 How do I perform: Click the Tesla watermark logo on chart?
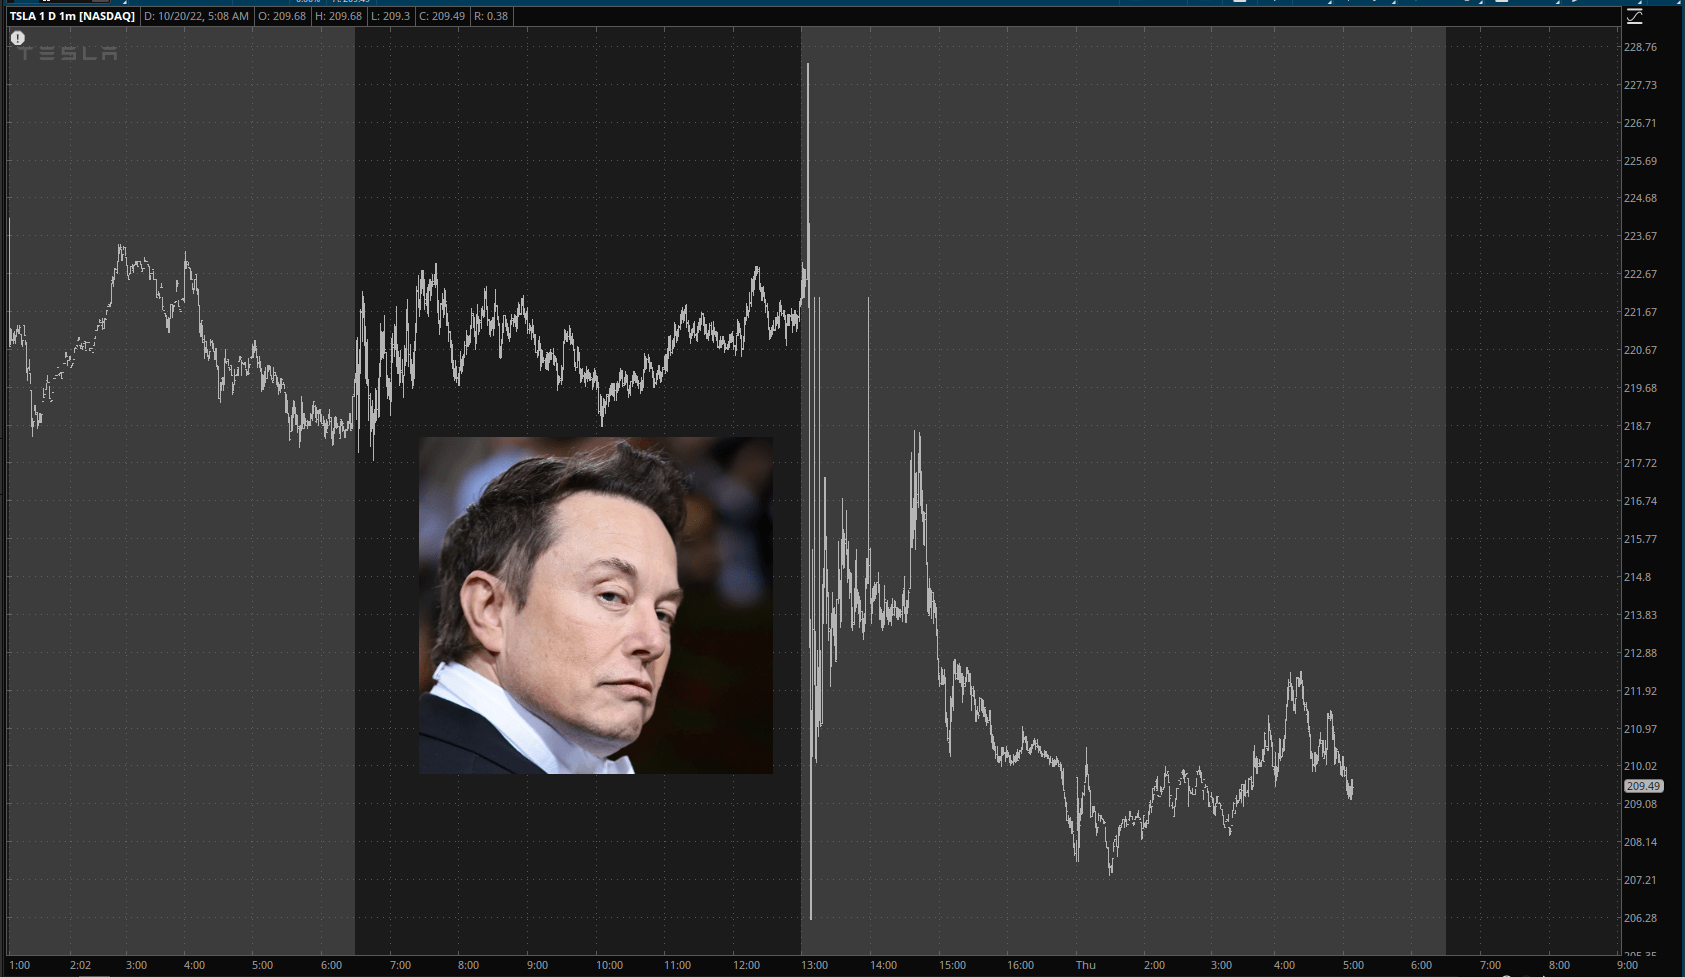coord(69,53)
